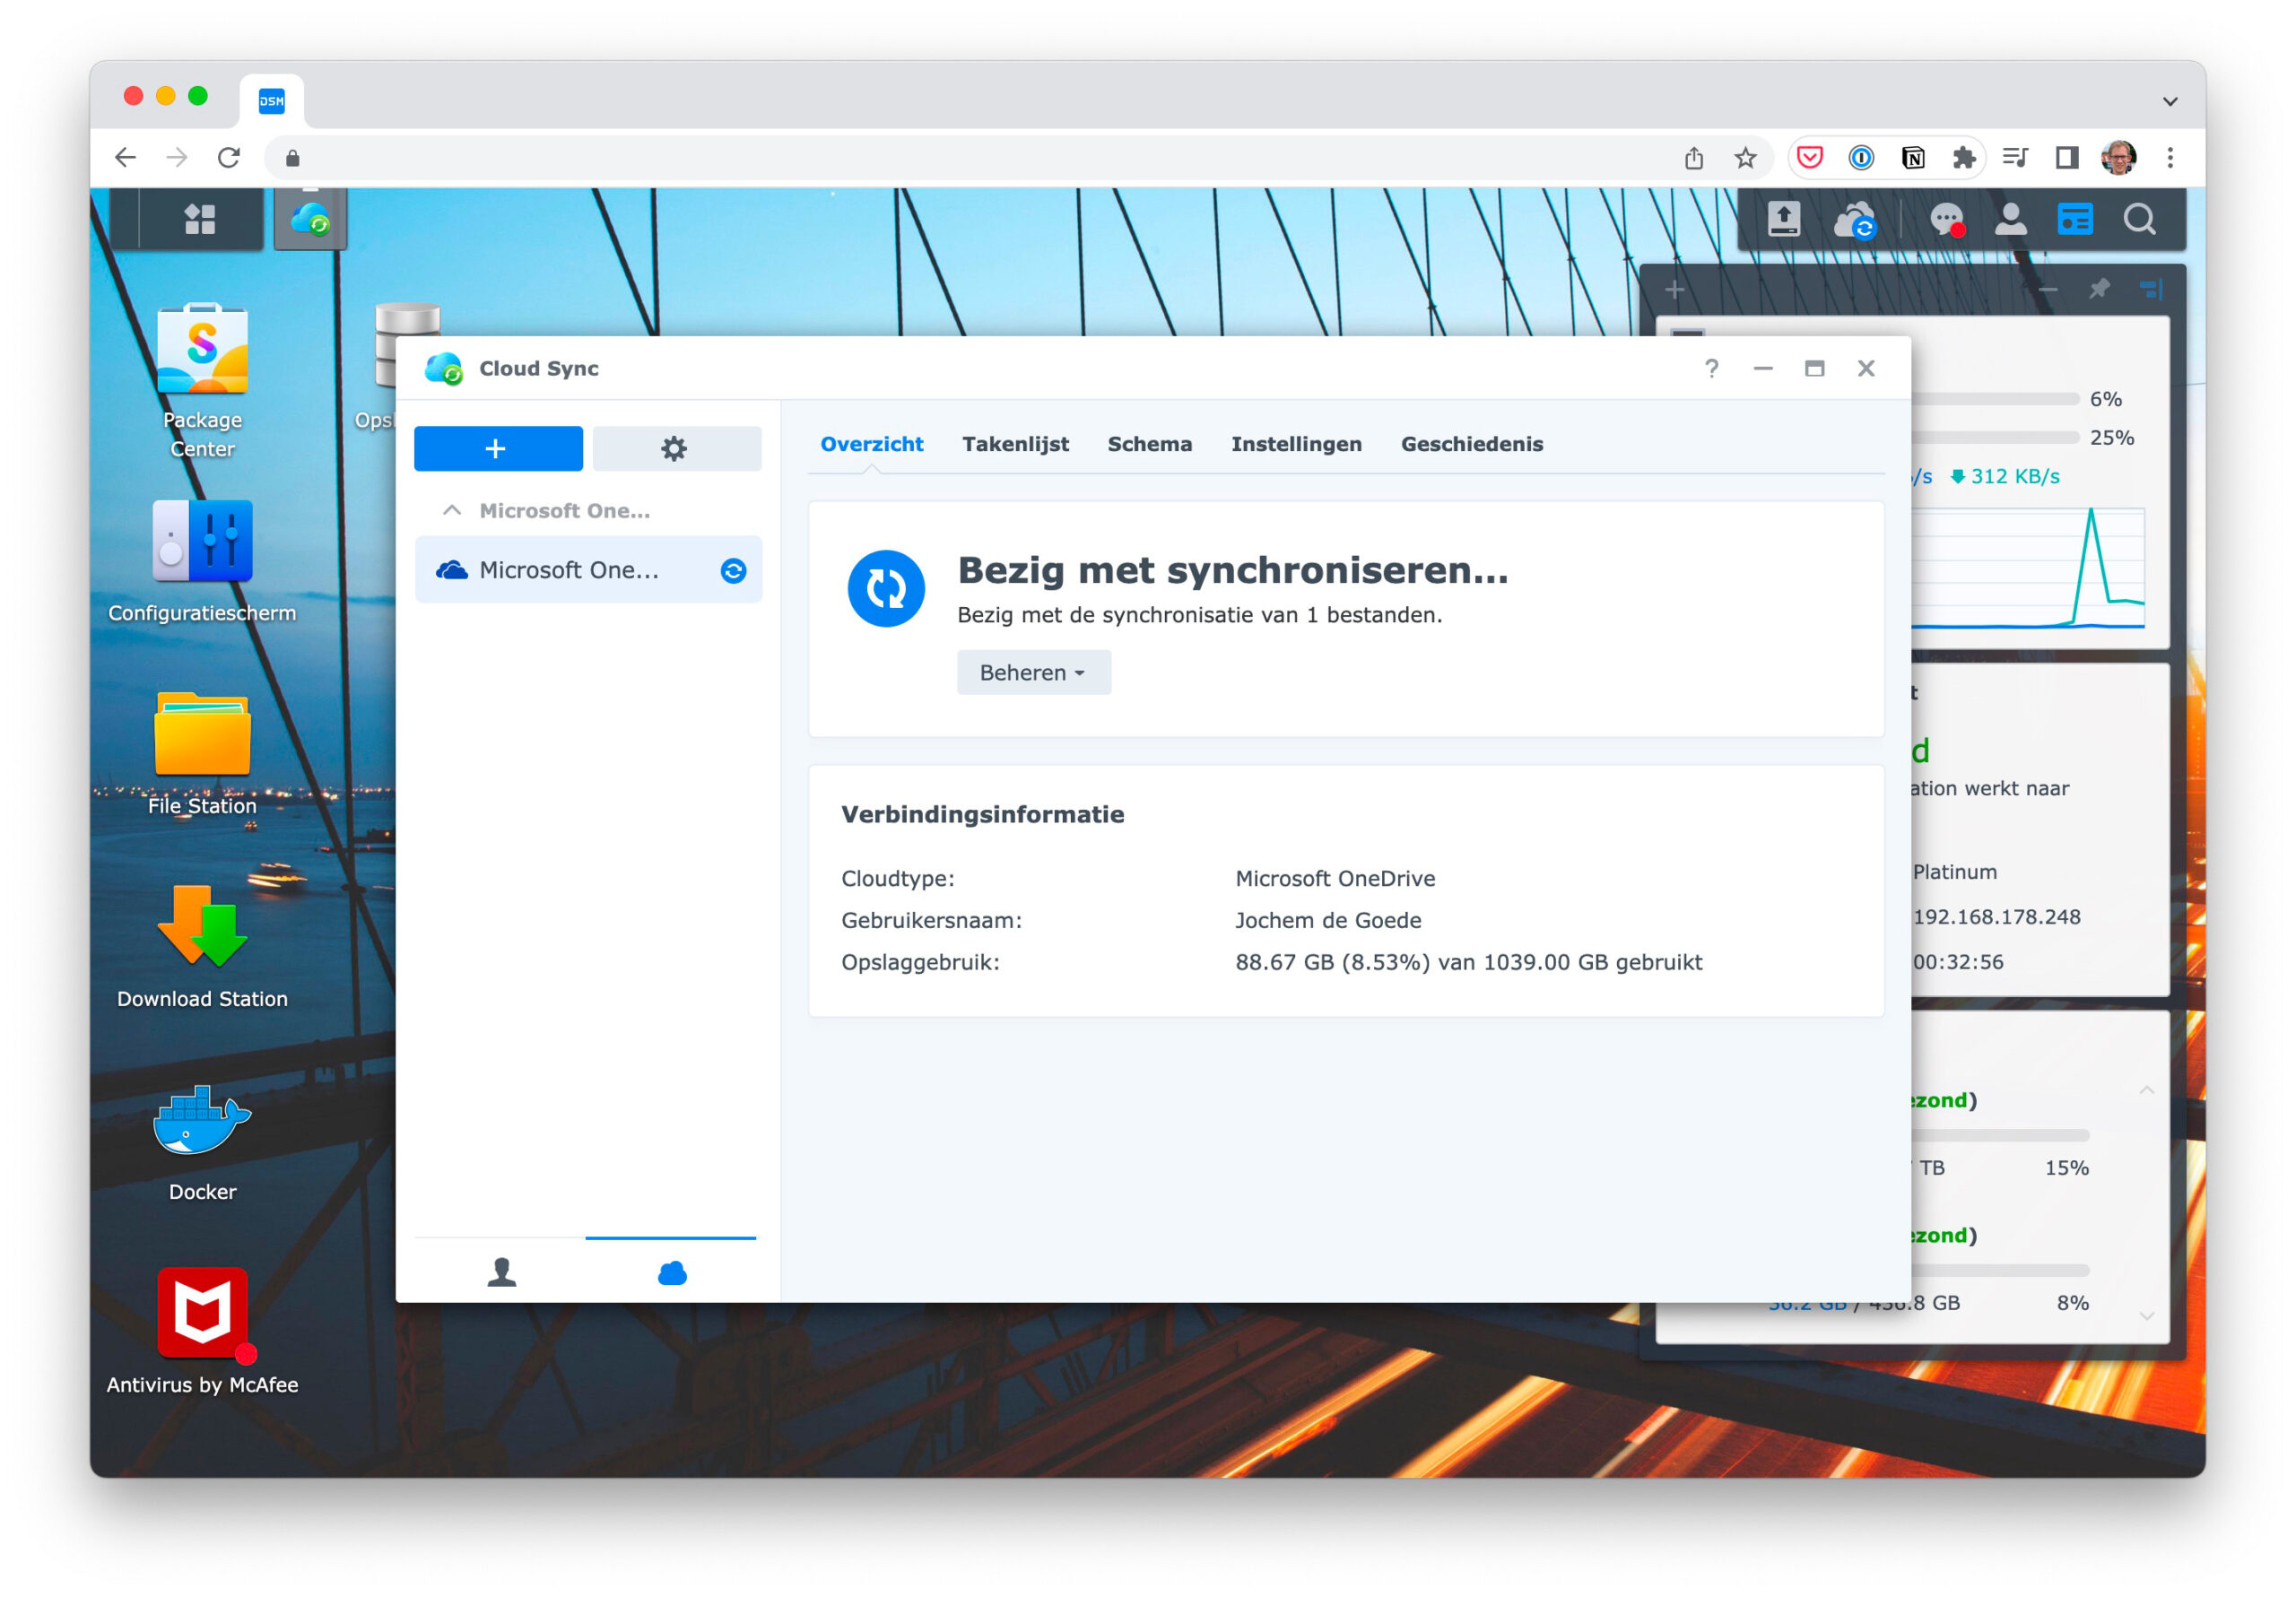
Task: Open DSM notifications speech bubble icon
Action: [1946, 220]
